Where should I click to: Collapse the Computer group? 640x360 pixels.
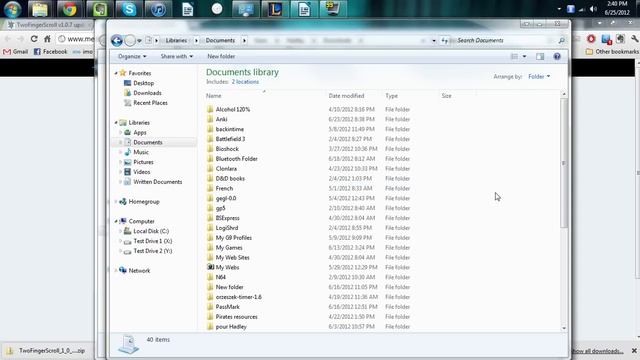(116, 221)
